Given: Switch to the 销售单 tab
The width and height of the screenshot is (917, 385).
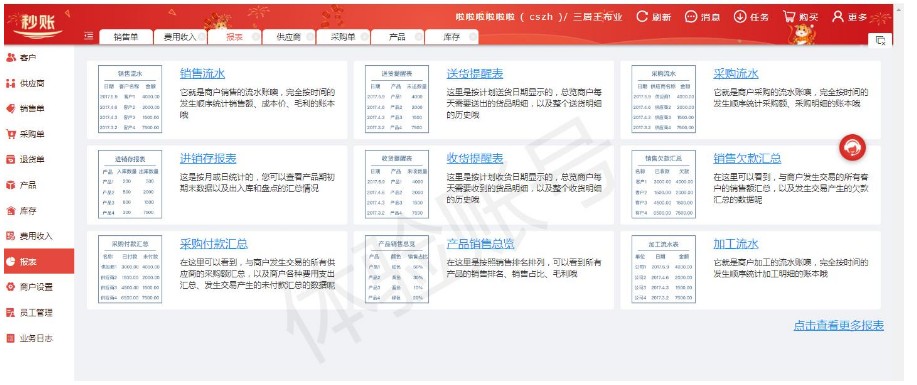Looking at the screenshot, I should (x=126, y=37).
